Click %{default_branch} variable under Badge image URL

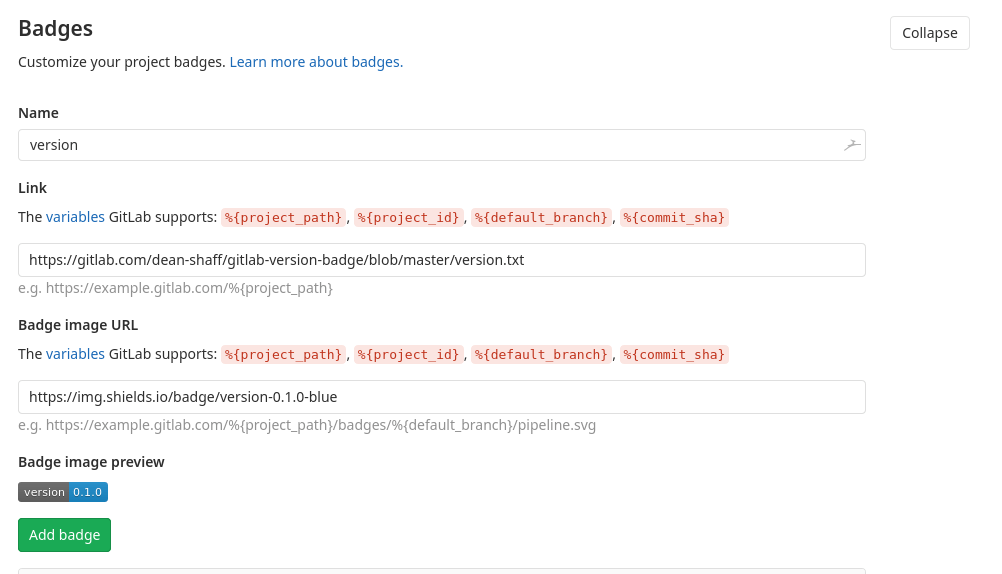coord(541,354)
